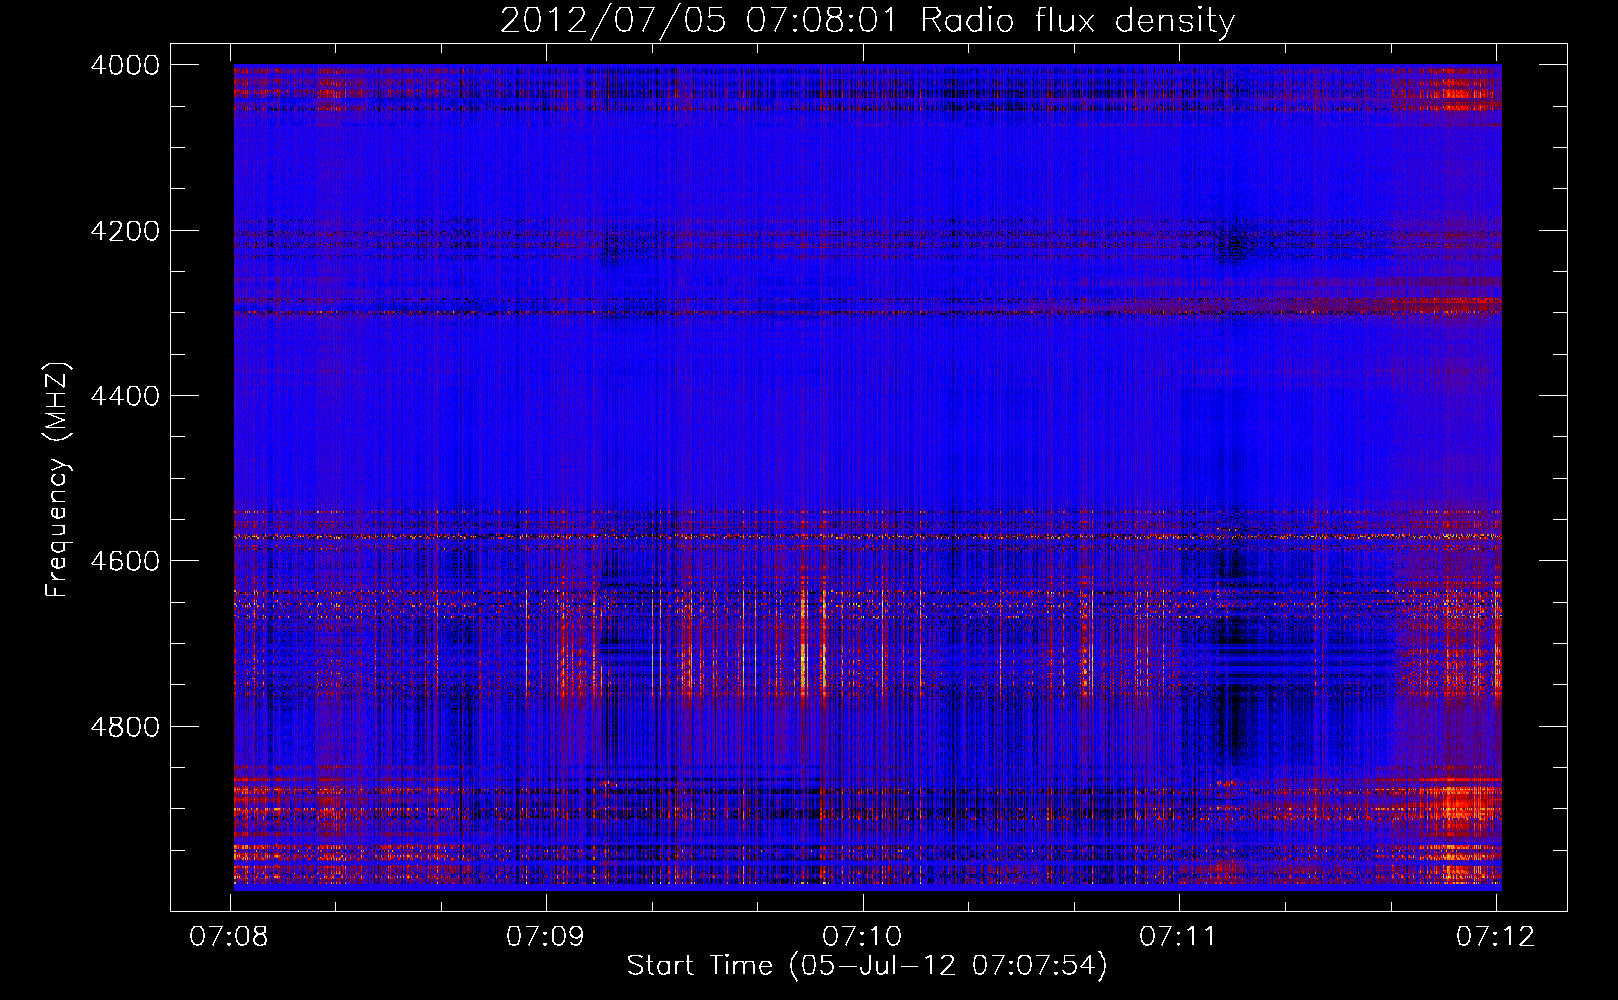Screen dimensions: 1618x1000
Task: Click the plot title '2012/07/05 07:08:01 Radio flux density'
Action: coord(867,21)
